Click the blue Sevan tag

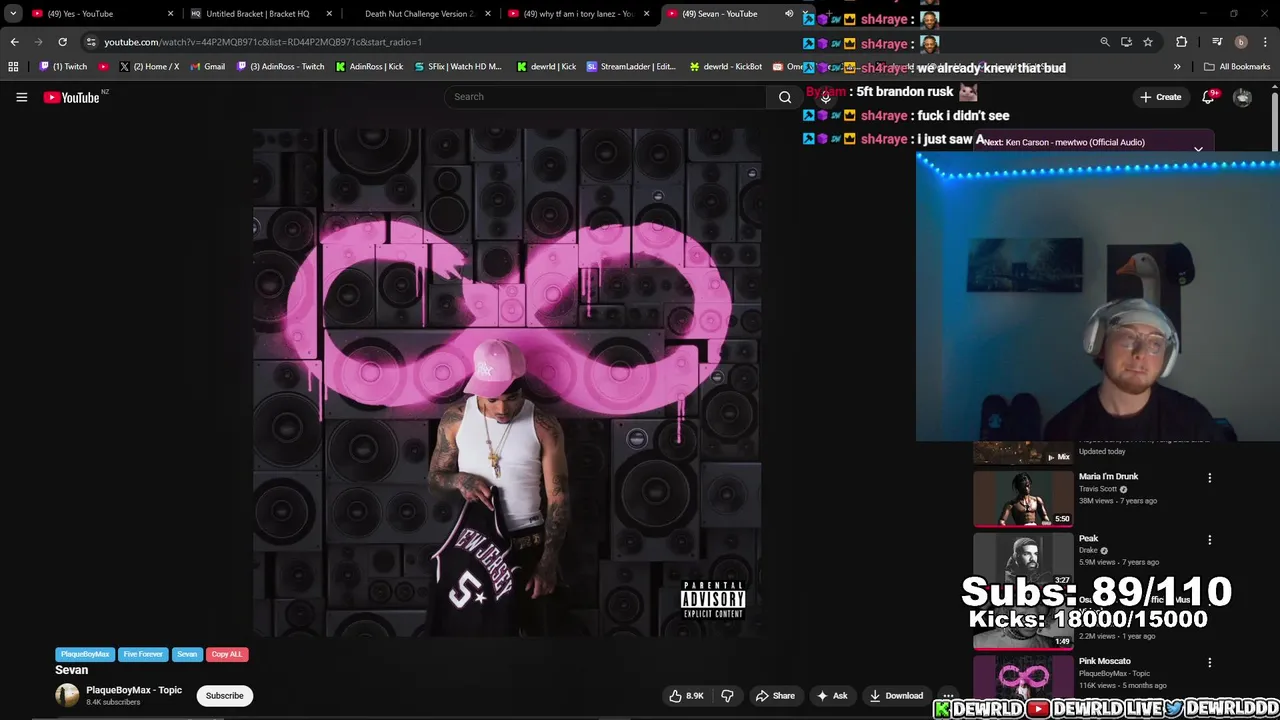[x=187, y=654]
